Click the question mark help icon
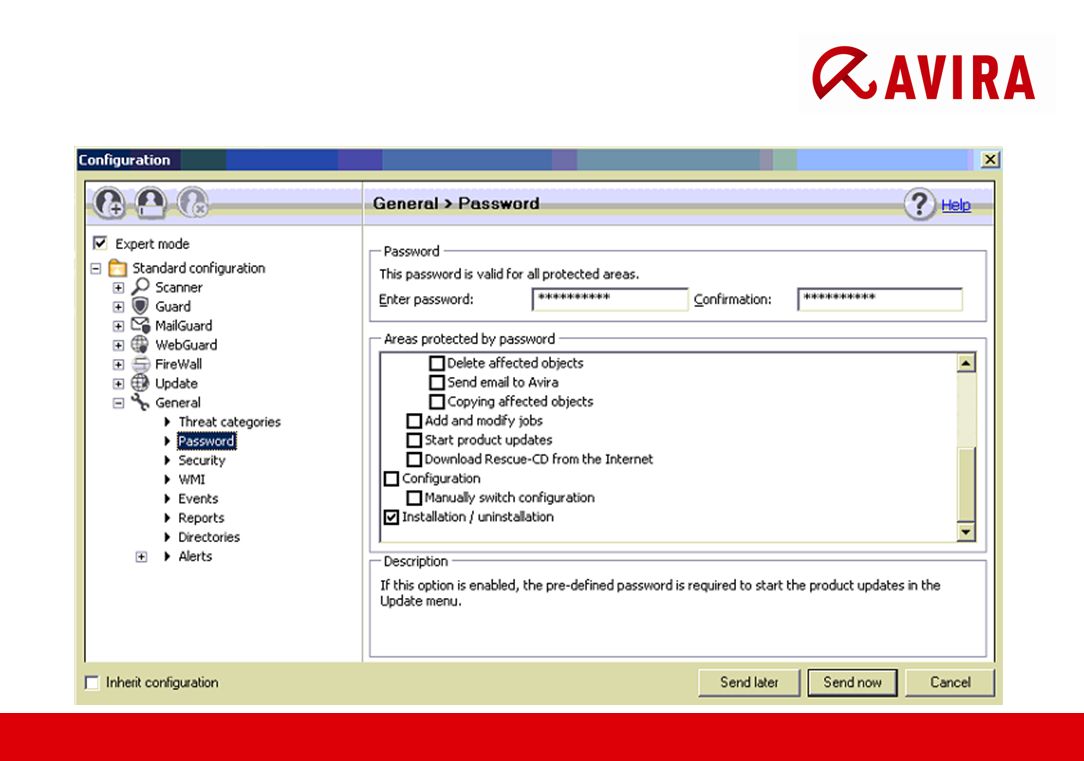This screenshot has height=761, width=1084. click(919, 205)
